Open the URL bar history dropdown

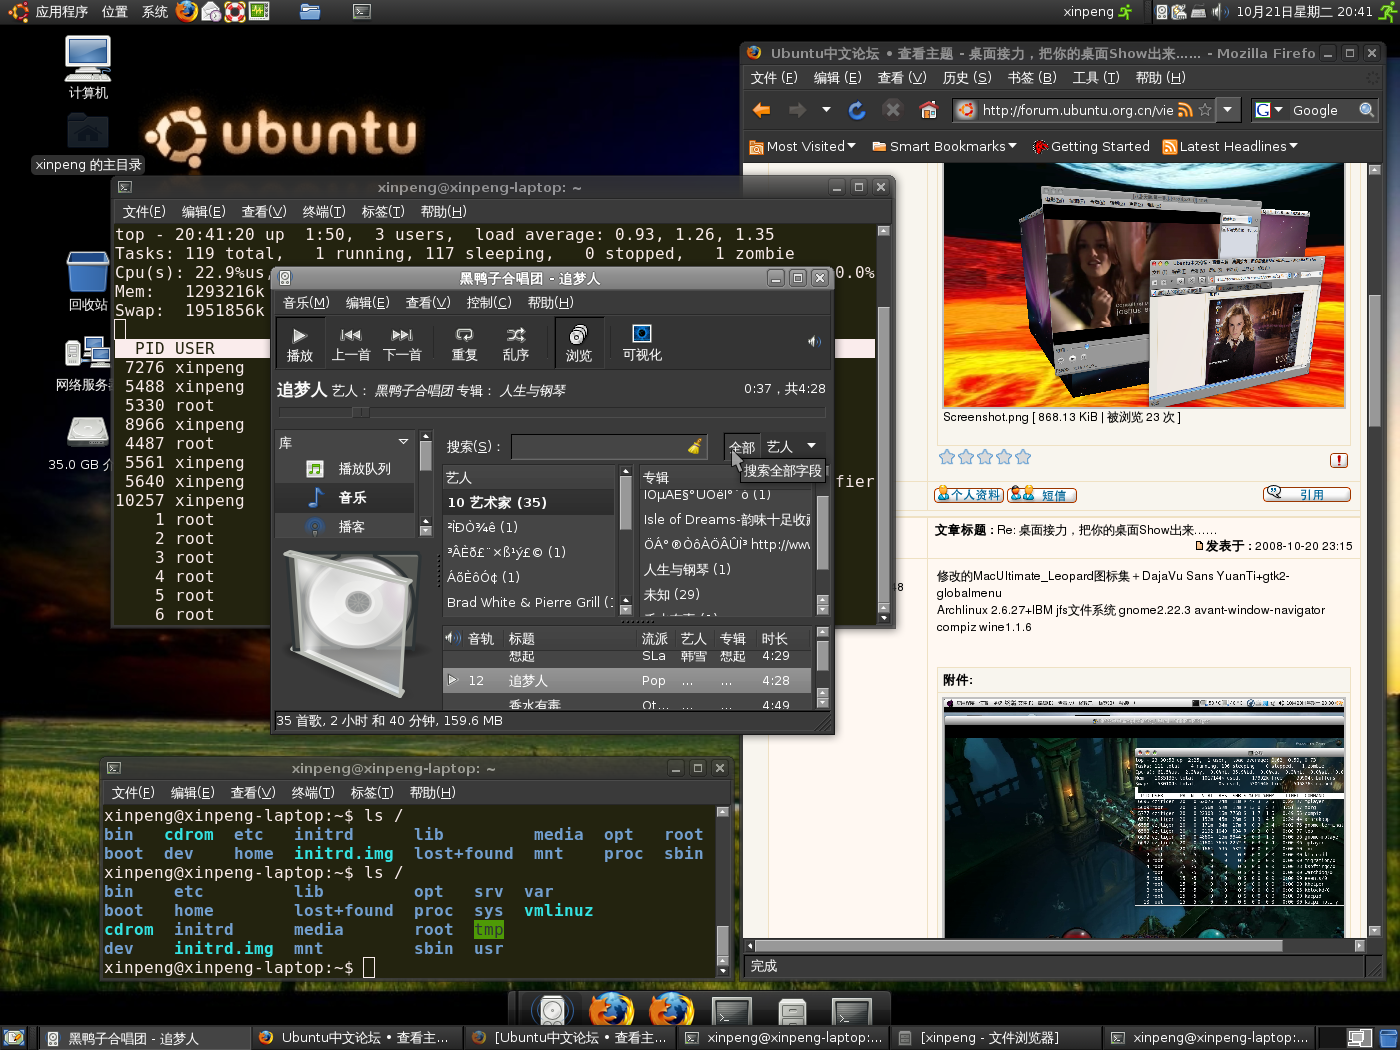tap(1228, 110)
